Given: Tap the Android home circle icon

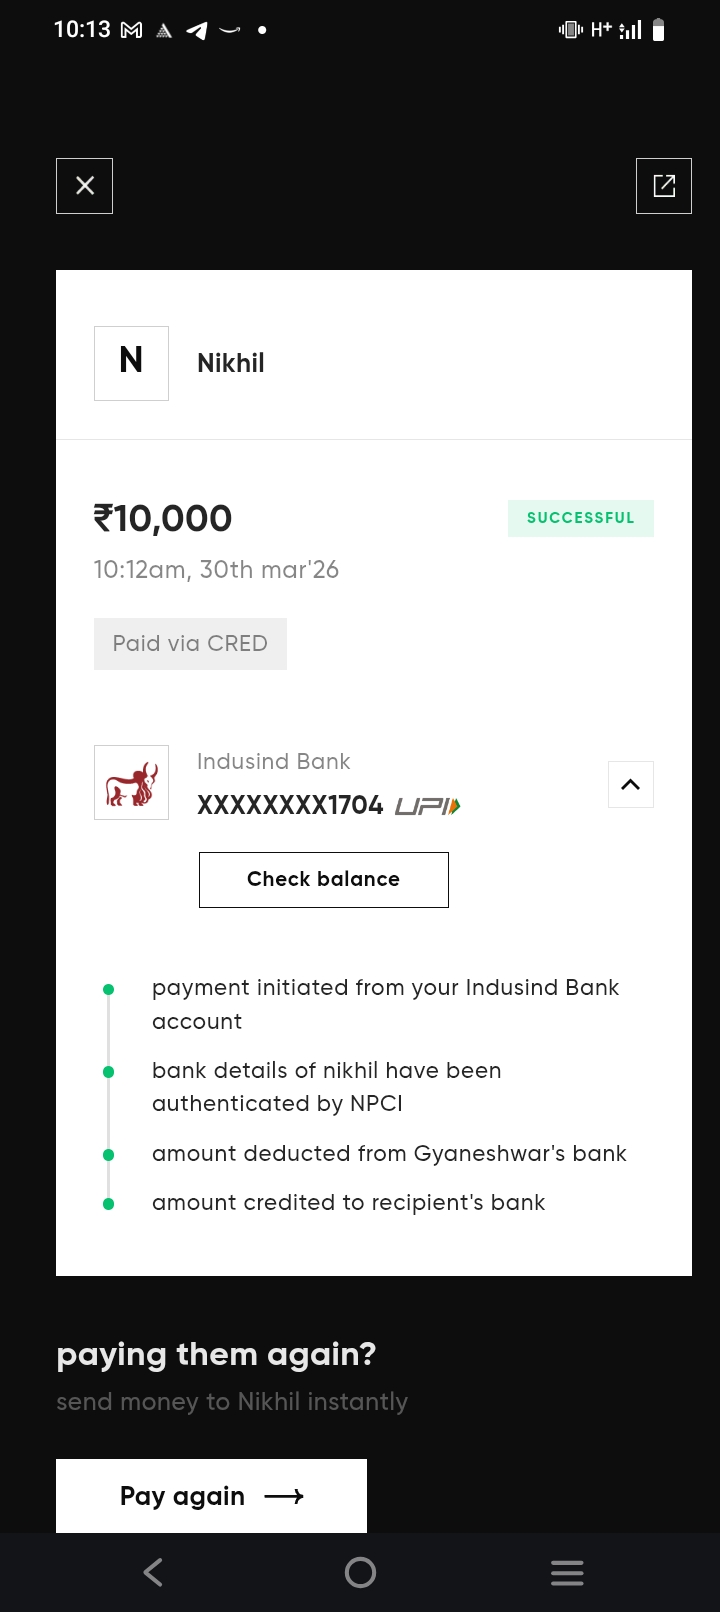Looking at the screenshot, I should coord(360,1573).
